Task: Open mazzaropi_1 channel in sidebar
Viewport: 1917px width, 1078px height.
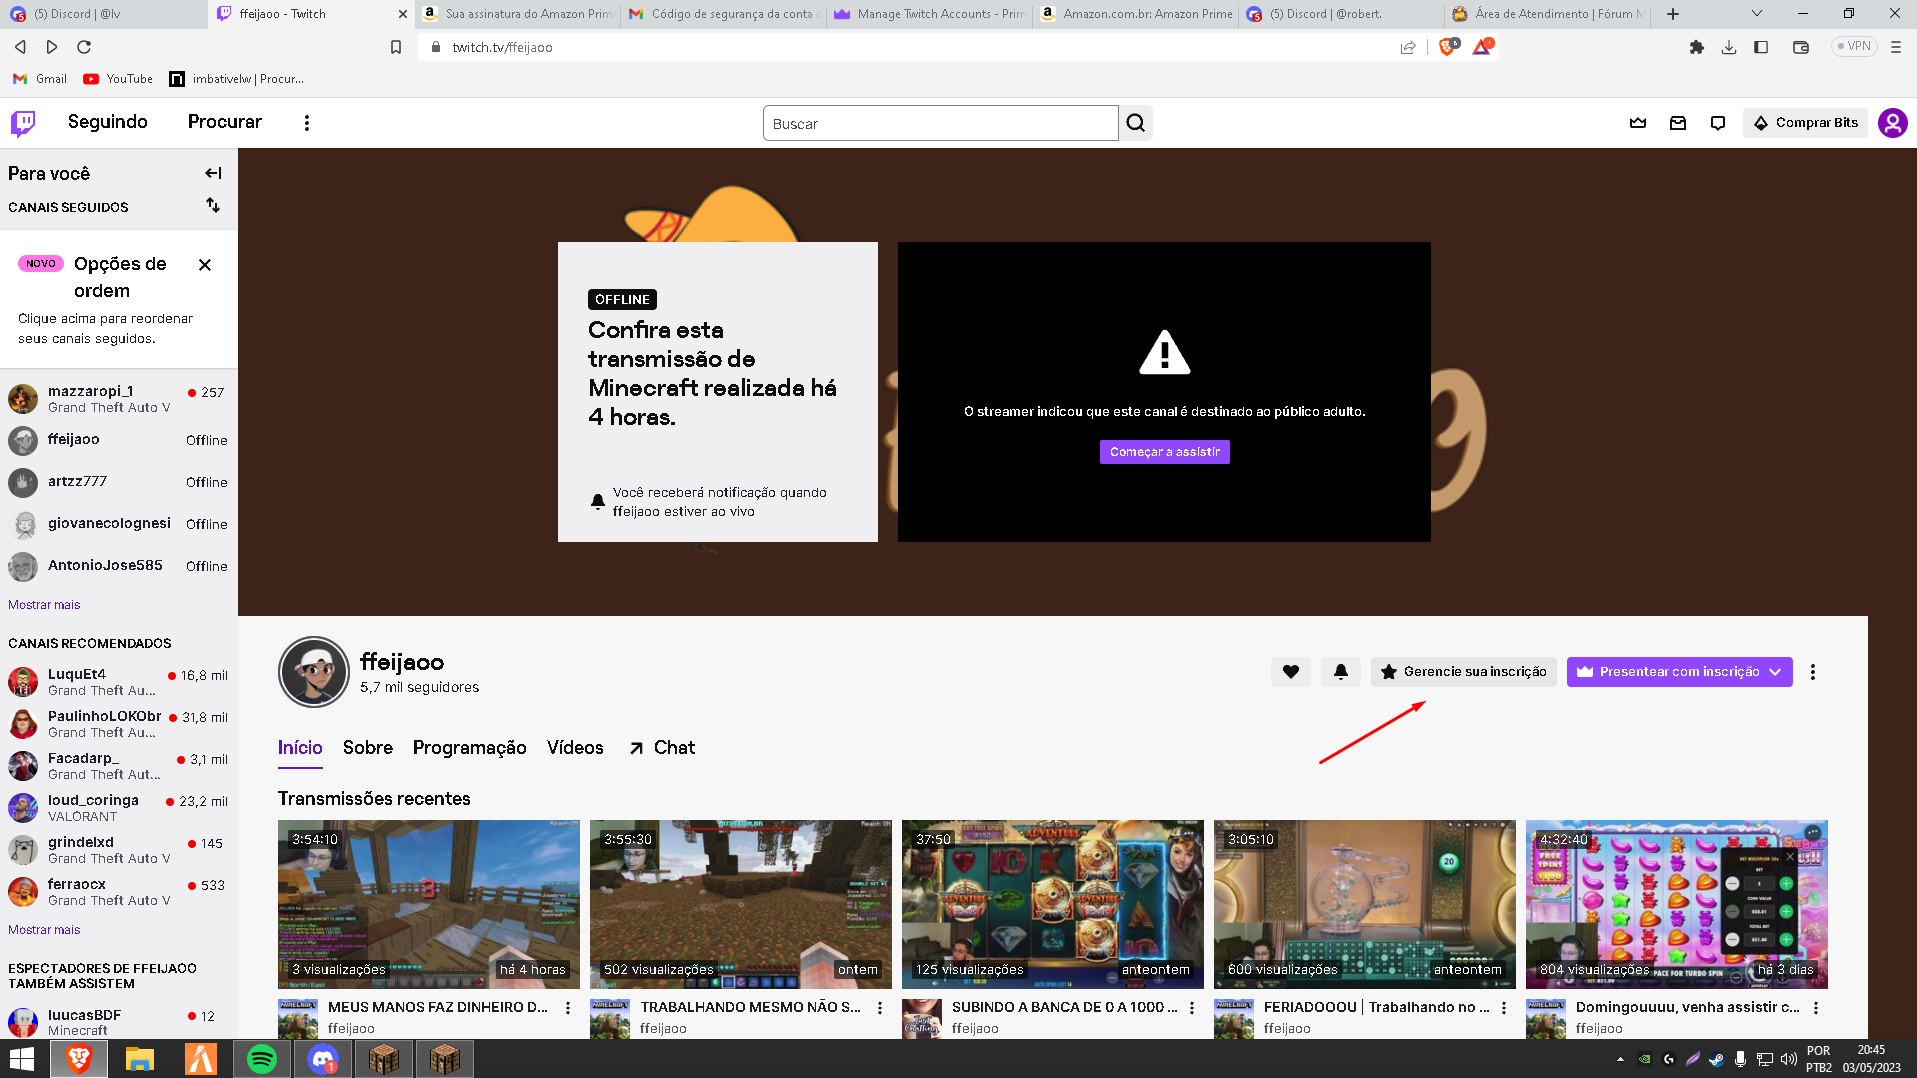Action: tap(119, 399)
